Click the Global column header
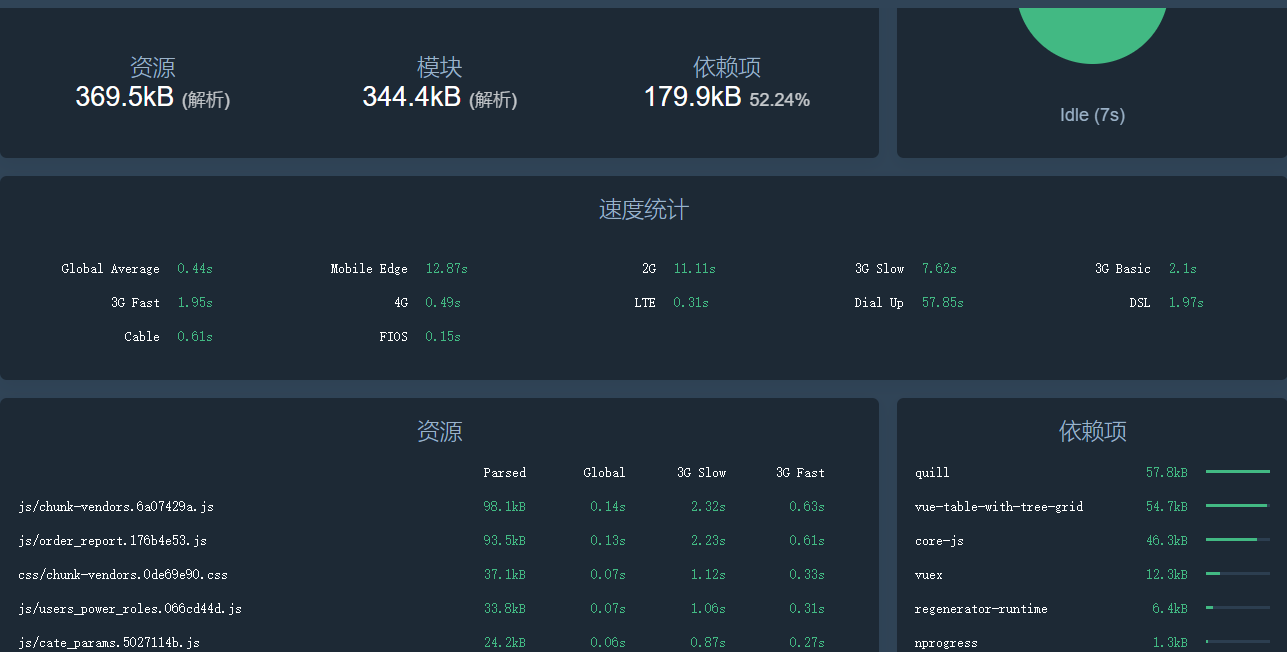The height and width of the screenshot is (652, 1287). [604, 473]
